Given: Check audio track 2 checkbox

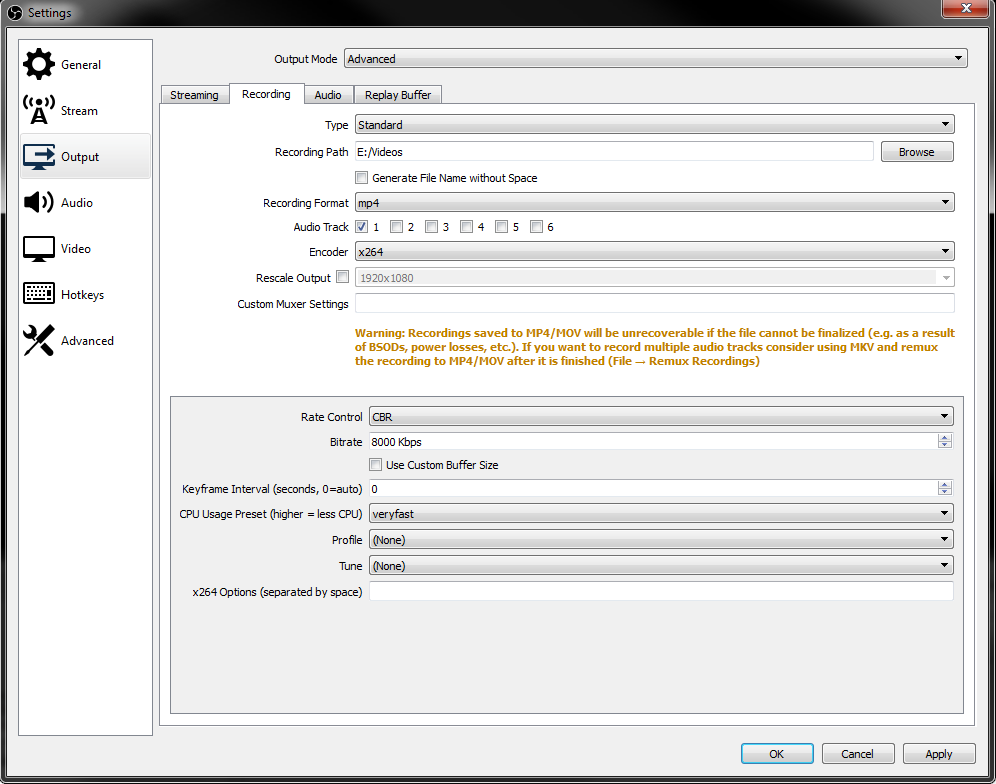Looking at the screenshot, I should coord(397,227).
